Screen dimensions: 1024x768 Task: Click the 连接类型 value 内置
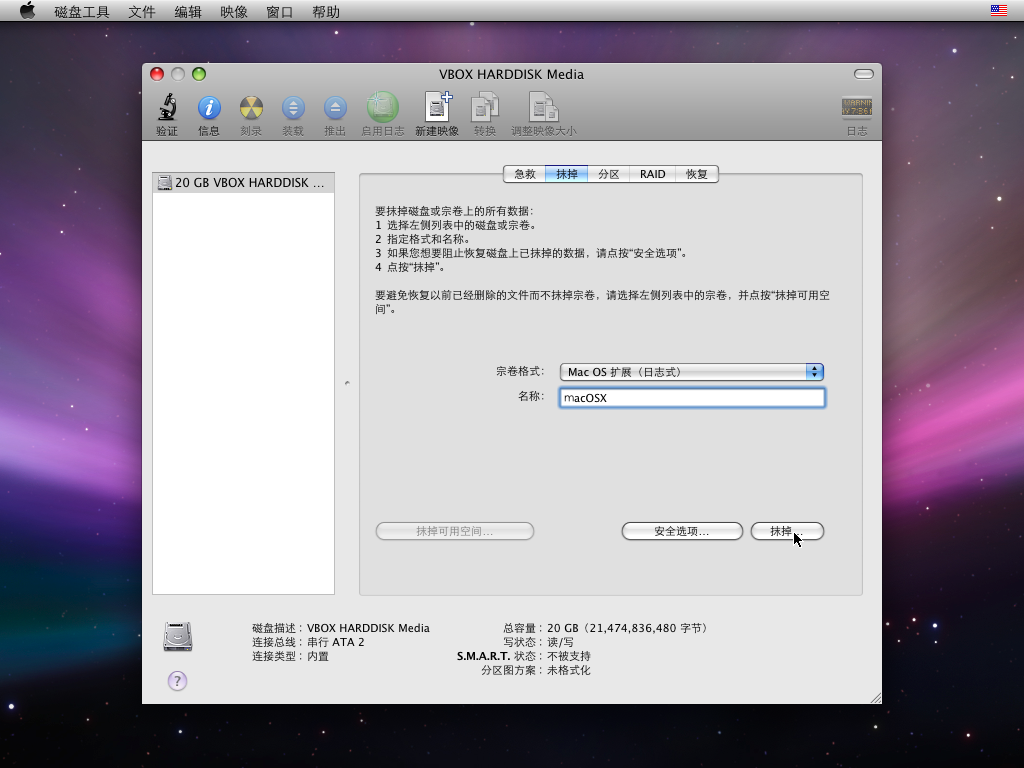[x=318, y=656]
